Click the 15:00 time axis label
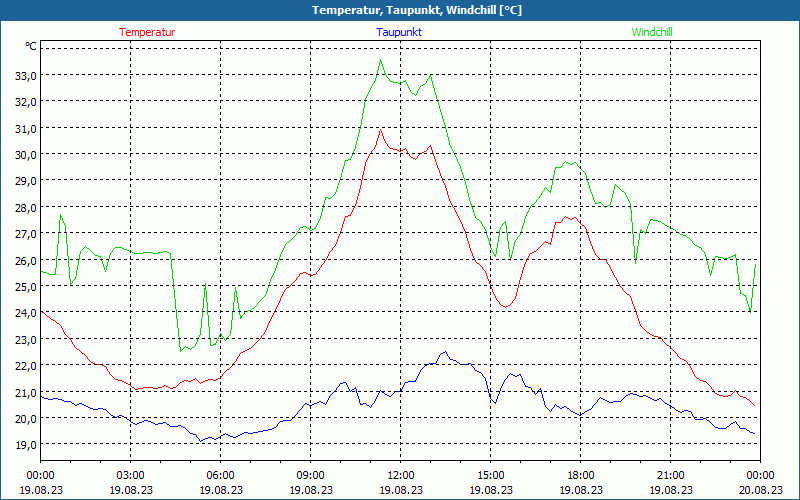Image resolution: width=800 pixels, height=500 pixels. click(x=490, y=476)
